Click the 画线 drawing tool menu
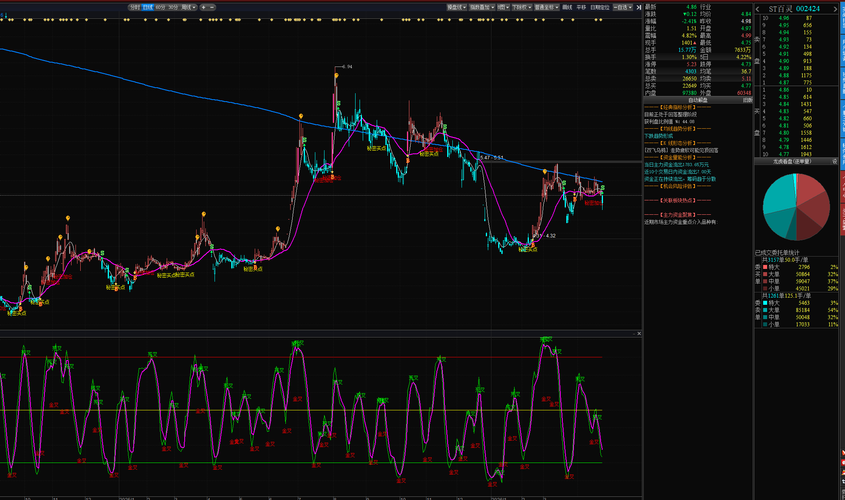This screenshot has height=500, width=845. (x=566, y=7)
